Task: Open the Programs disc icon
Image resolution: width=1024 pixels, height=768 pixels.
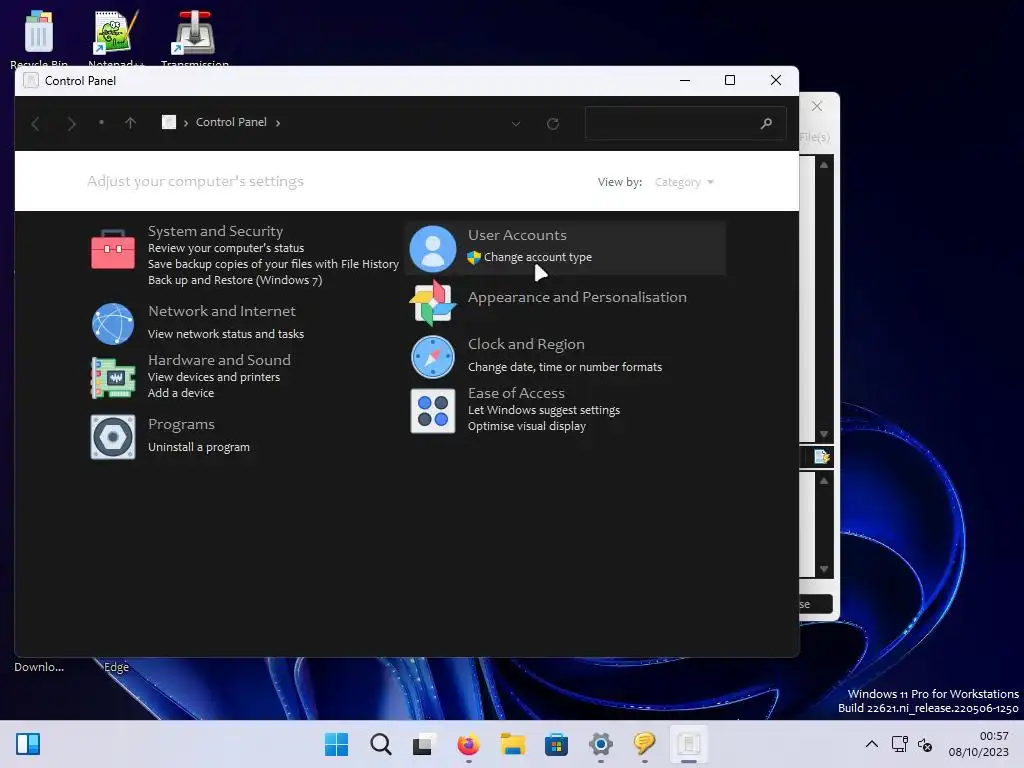Action: 113,437
